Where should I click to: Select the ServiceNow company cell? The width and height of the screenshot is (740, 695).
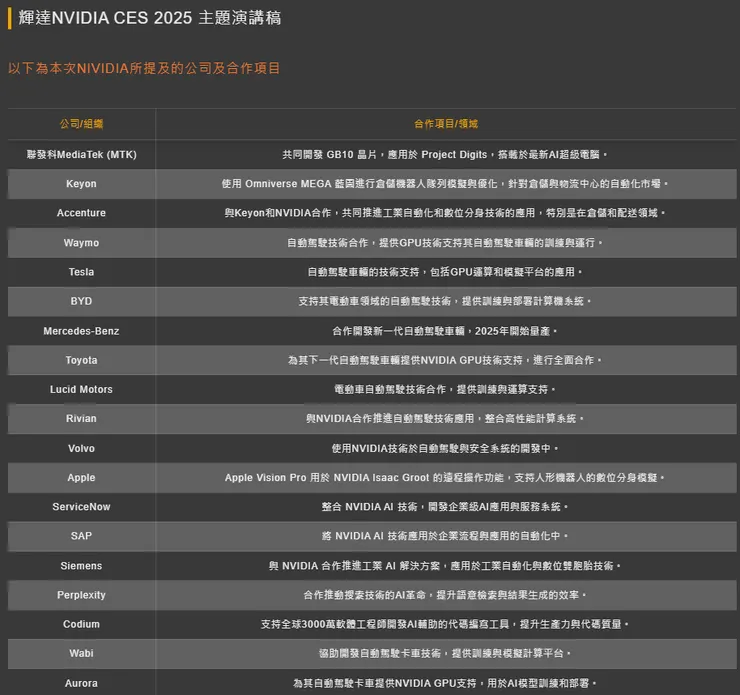pos(81,507)
